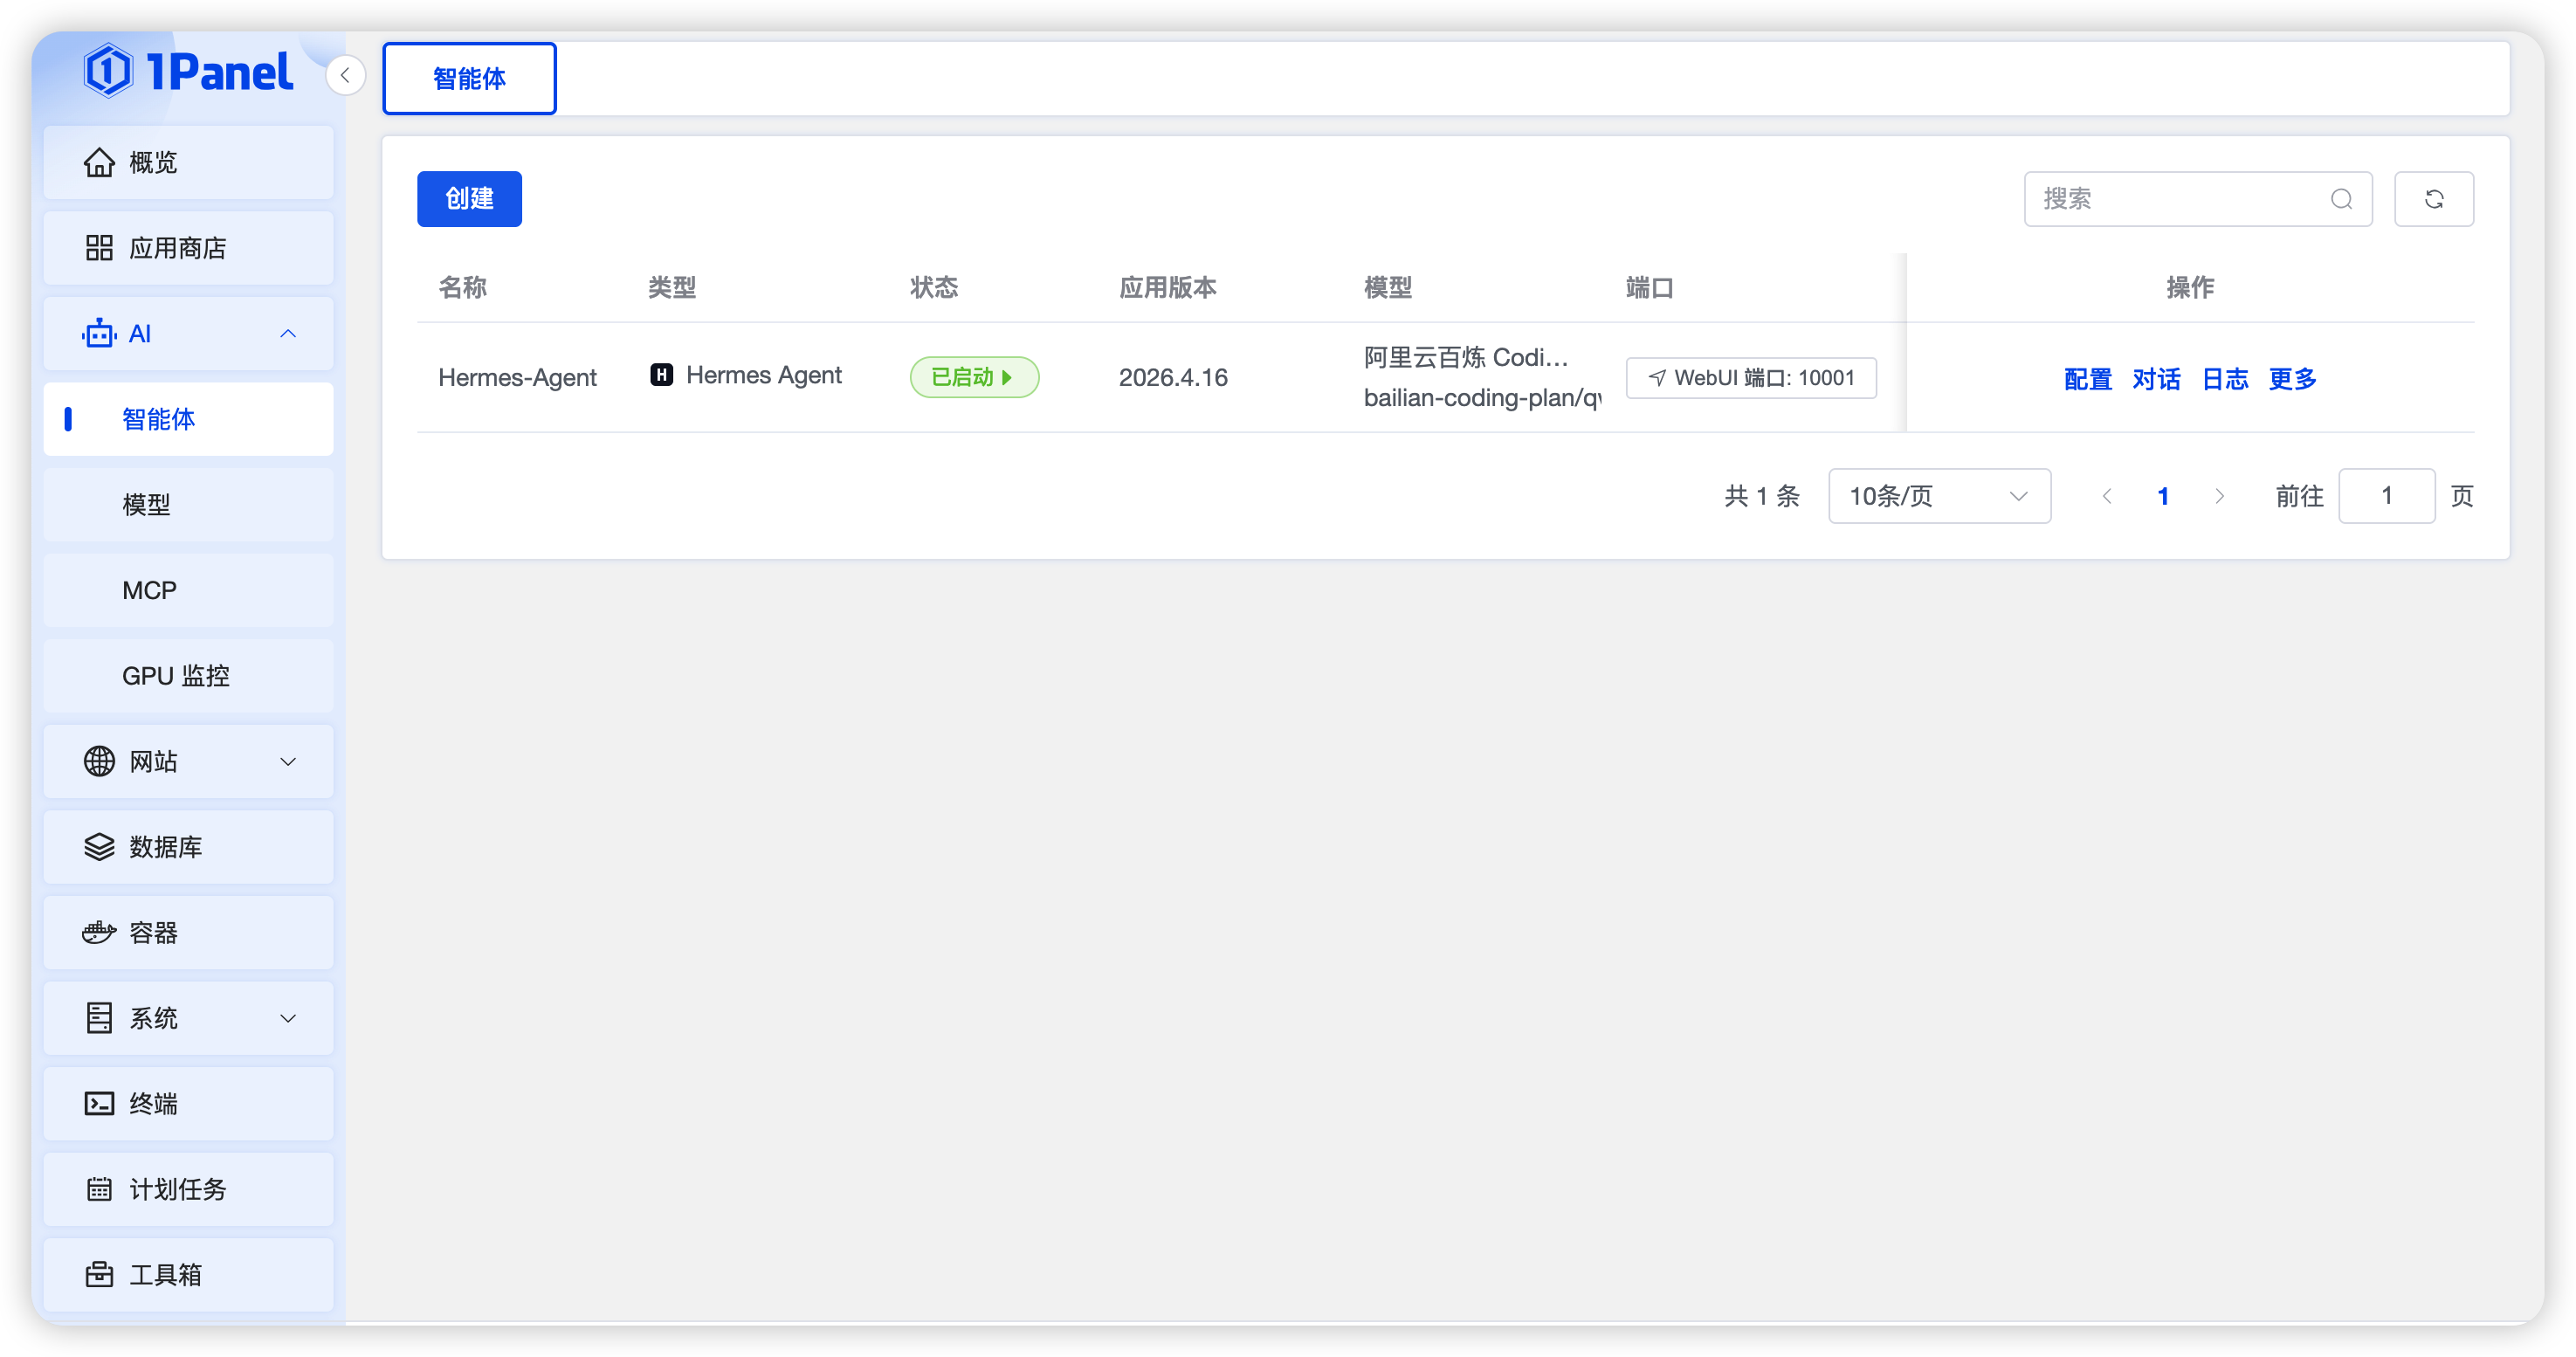Click the calendar icon next to 计划任务
This screenshot has width=2576, height=1357.
(x=99, y=1189)
